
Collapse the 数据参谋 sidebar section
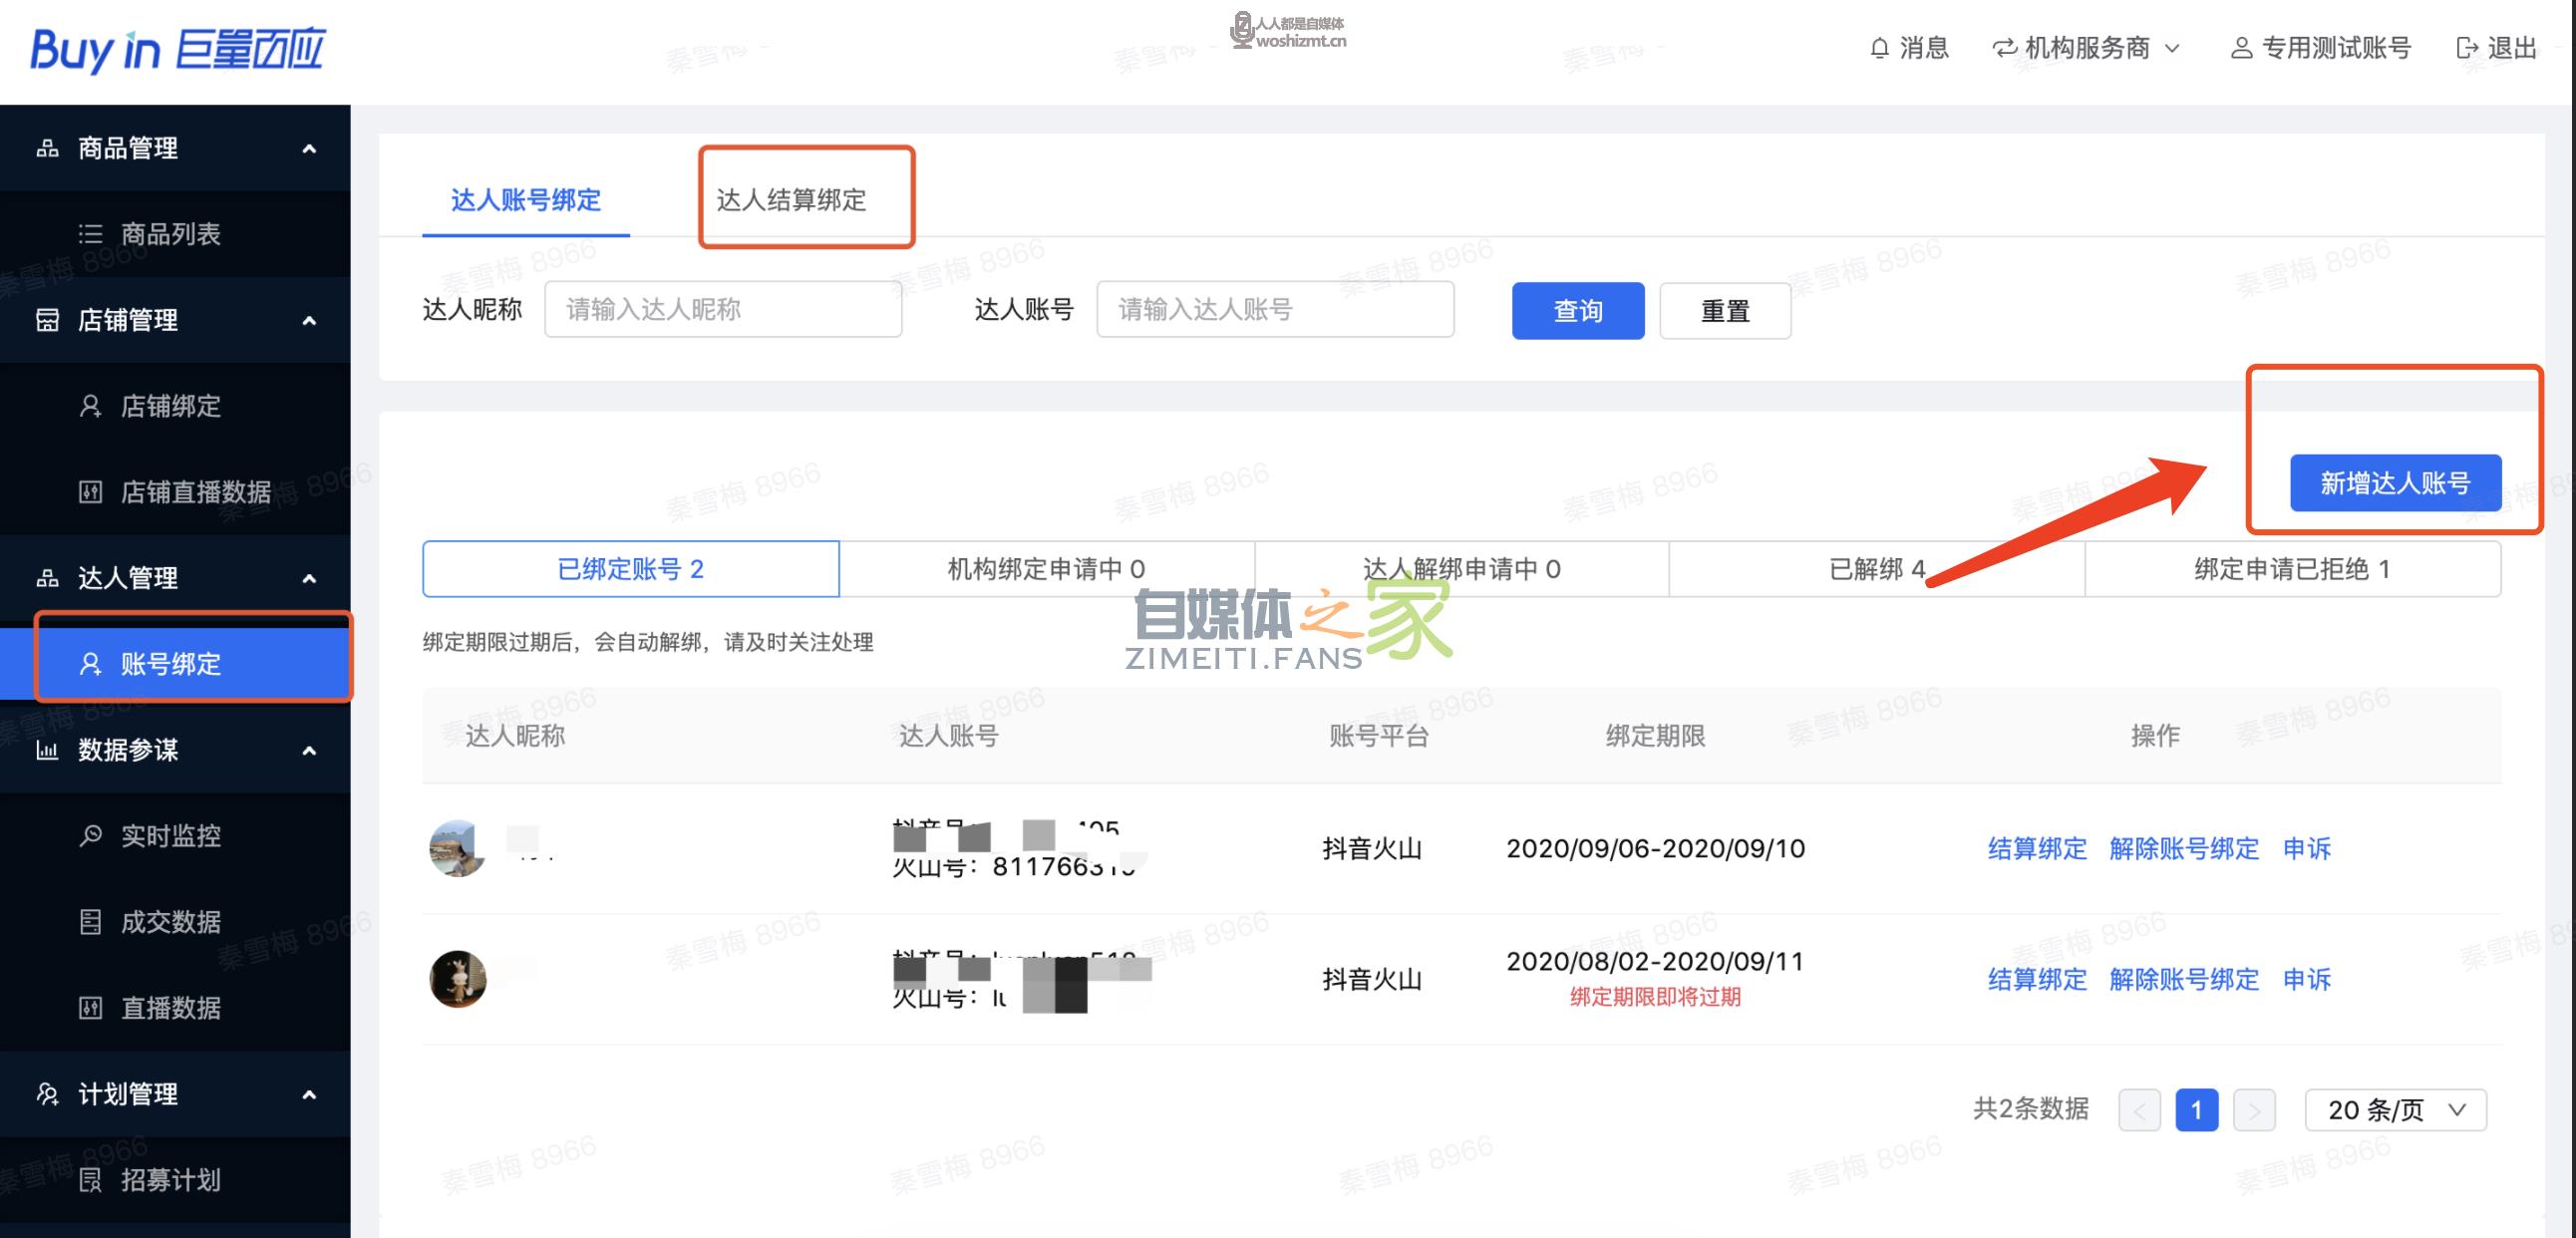click(309, 750)
